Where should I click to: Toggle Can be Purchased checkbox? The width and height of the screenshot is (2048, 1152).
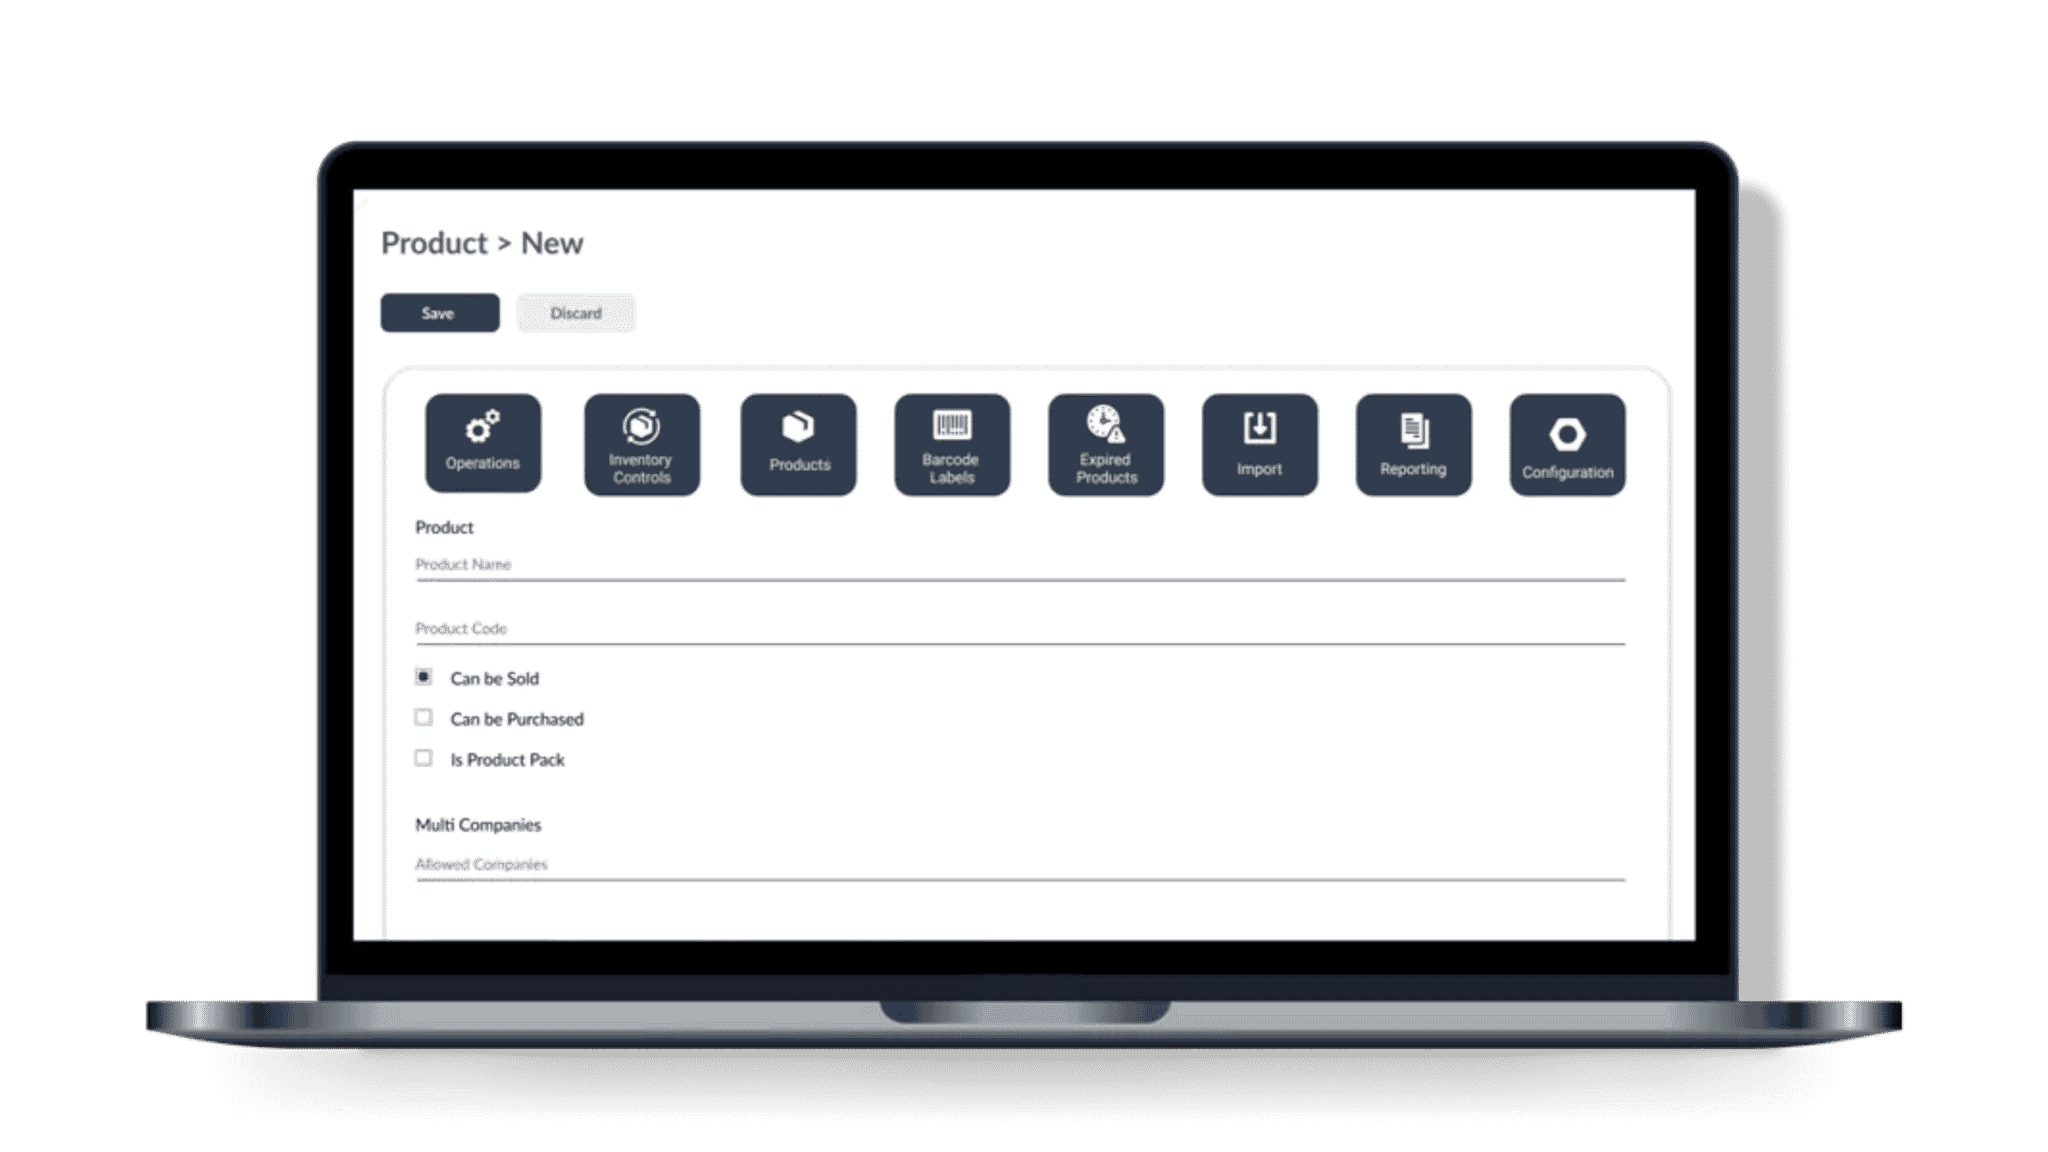[421, 717]
